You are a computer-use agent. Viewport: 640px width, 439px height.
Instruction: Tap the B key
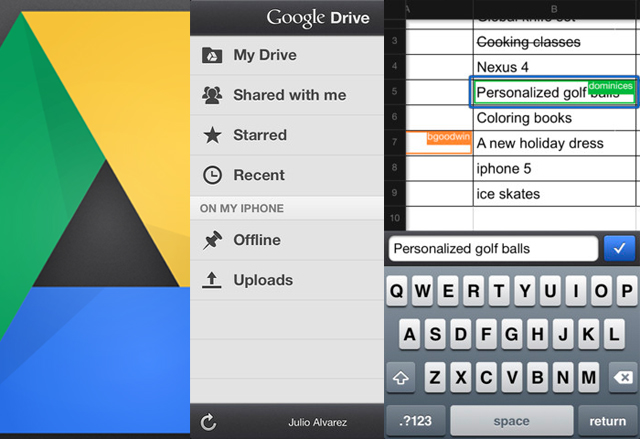tap(537, 377)
